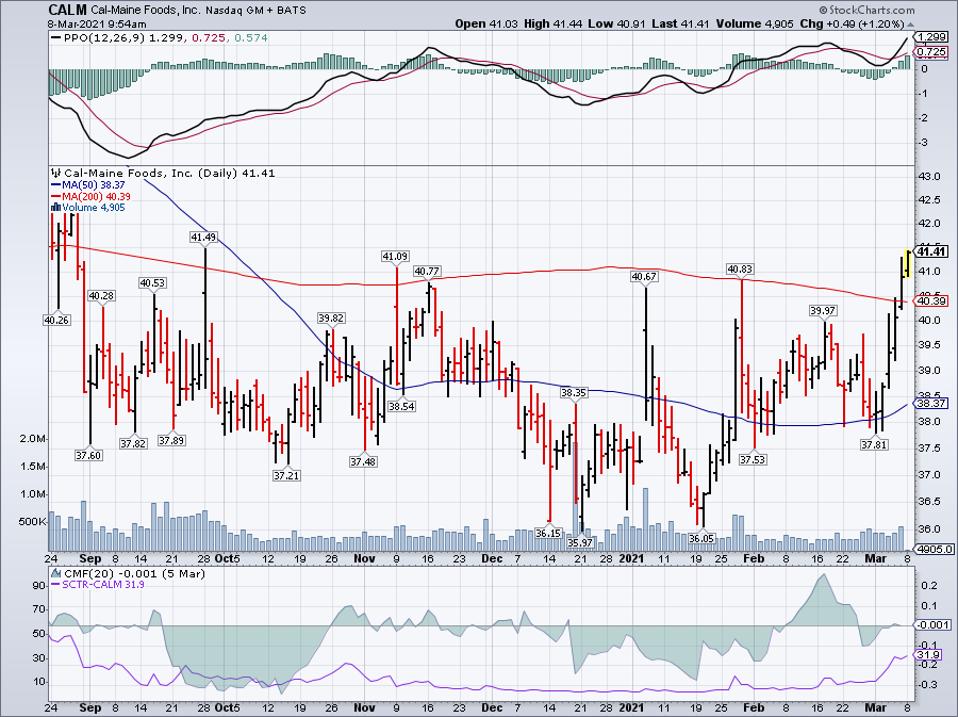Click the 37.53 price low label
The image size is (958, 717).
pyautogui.click(x=752, y=460)
